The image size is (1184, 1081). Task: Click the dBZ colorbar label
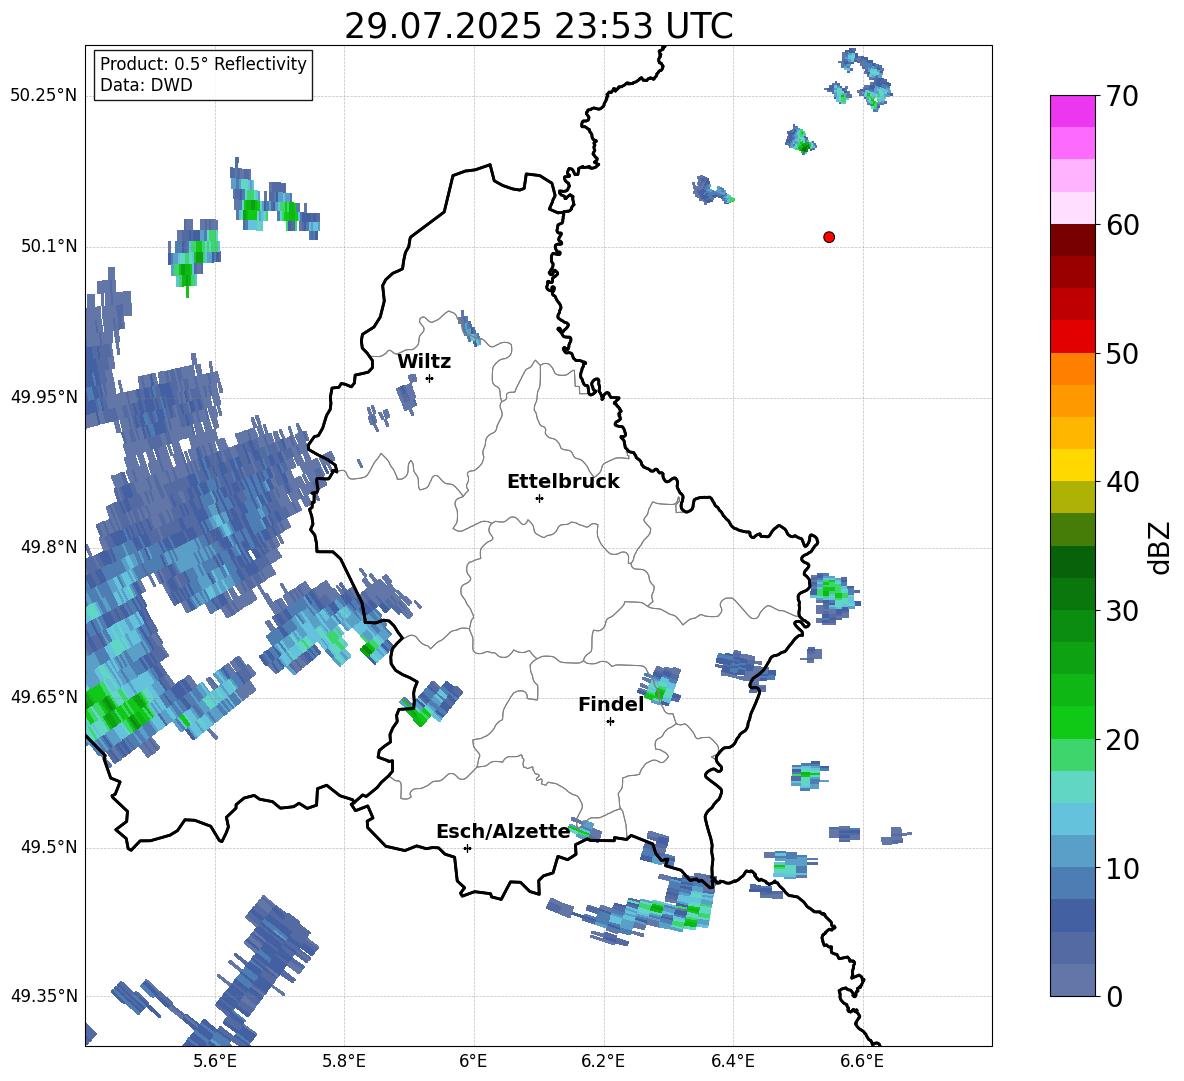tap(1158, 547)
